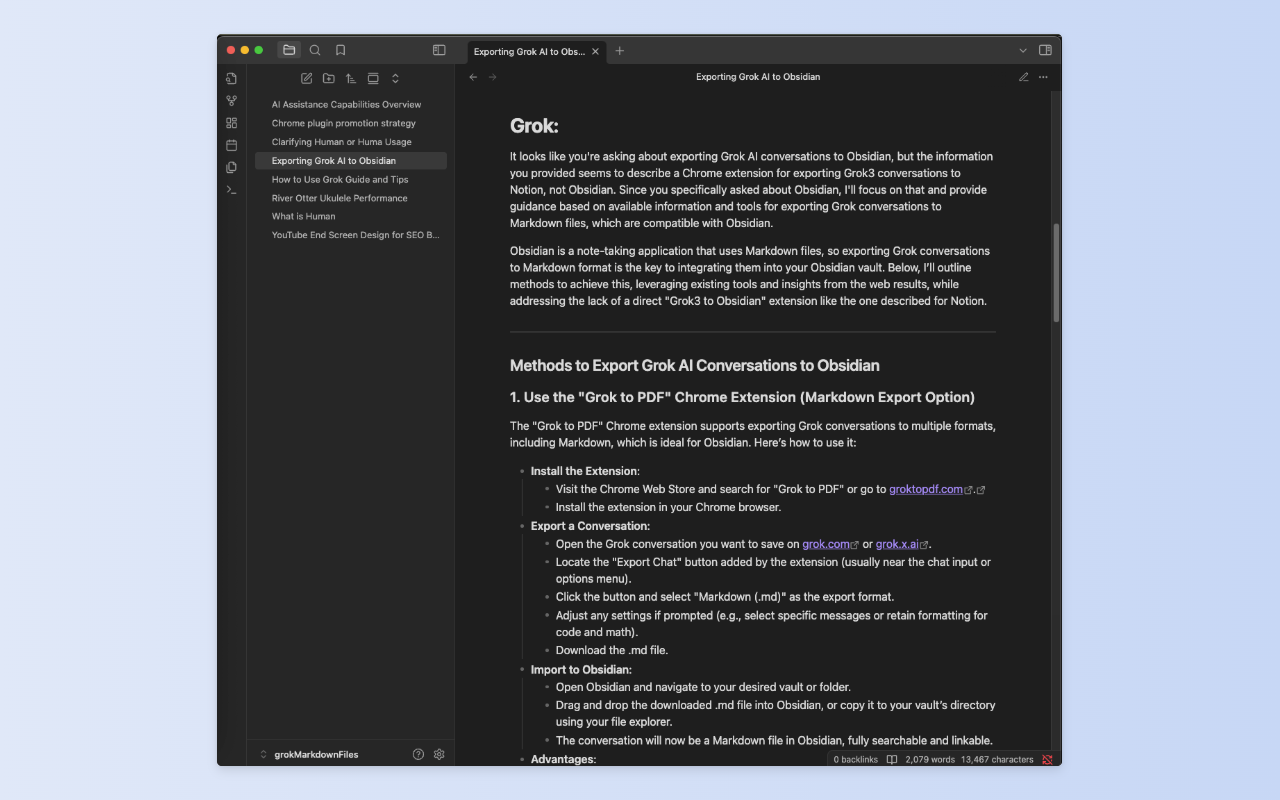Open graph view from ribbon
Image resolution: width=1280 pixels, height=800 pixels.
pyautogui.click(x=231, y=101)
